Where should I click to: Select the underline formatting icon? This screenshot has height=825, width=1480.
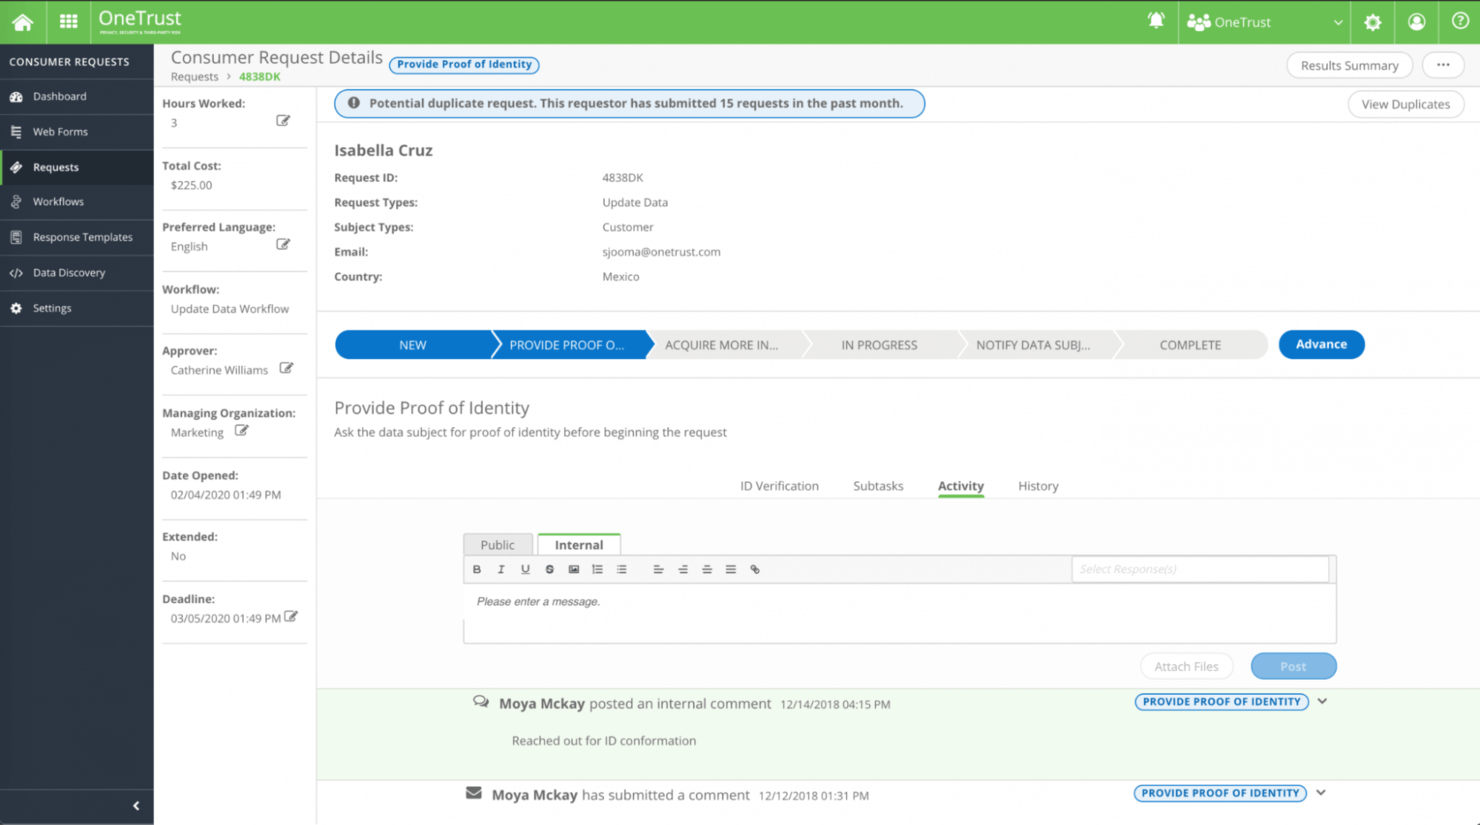[525, 569]
